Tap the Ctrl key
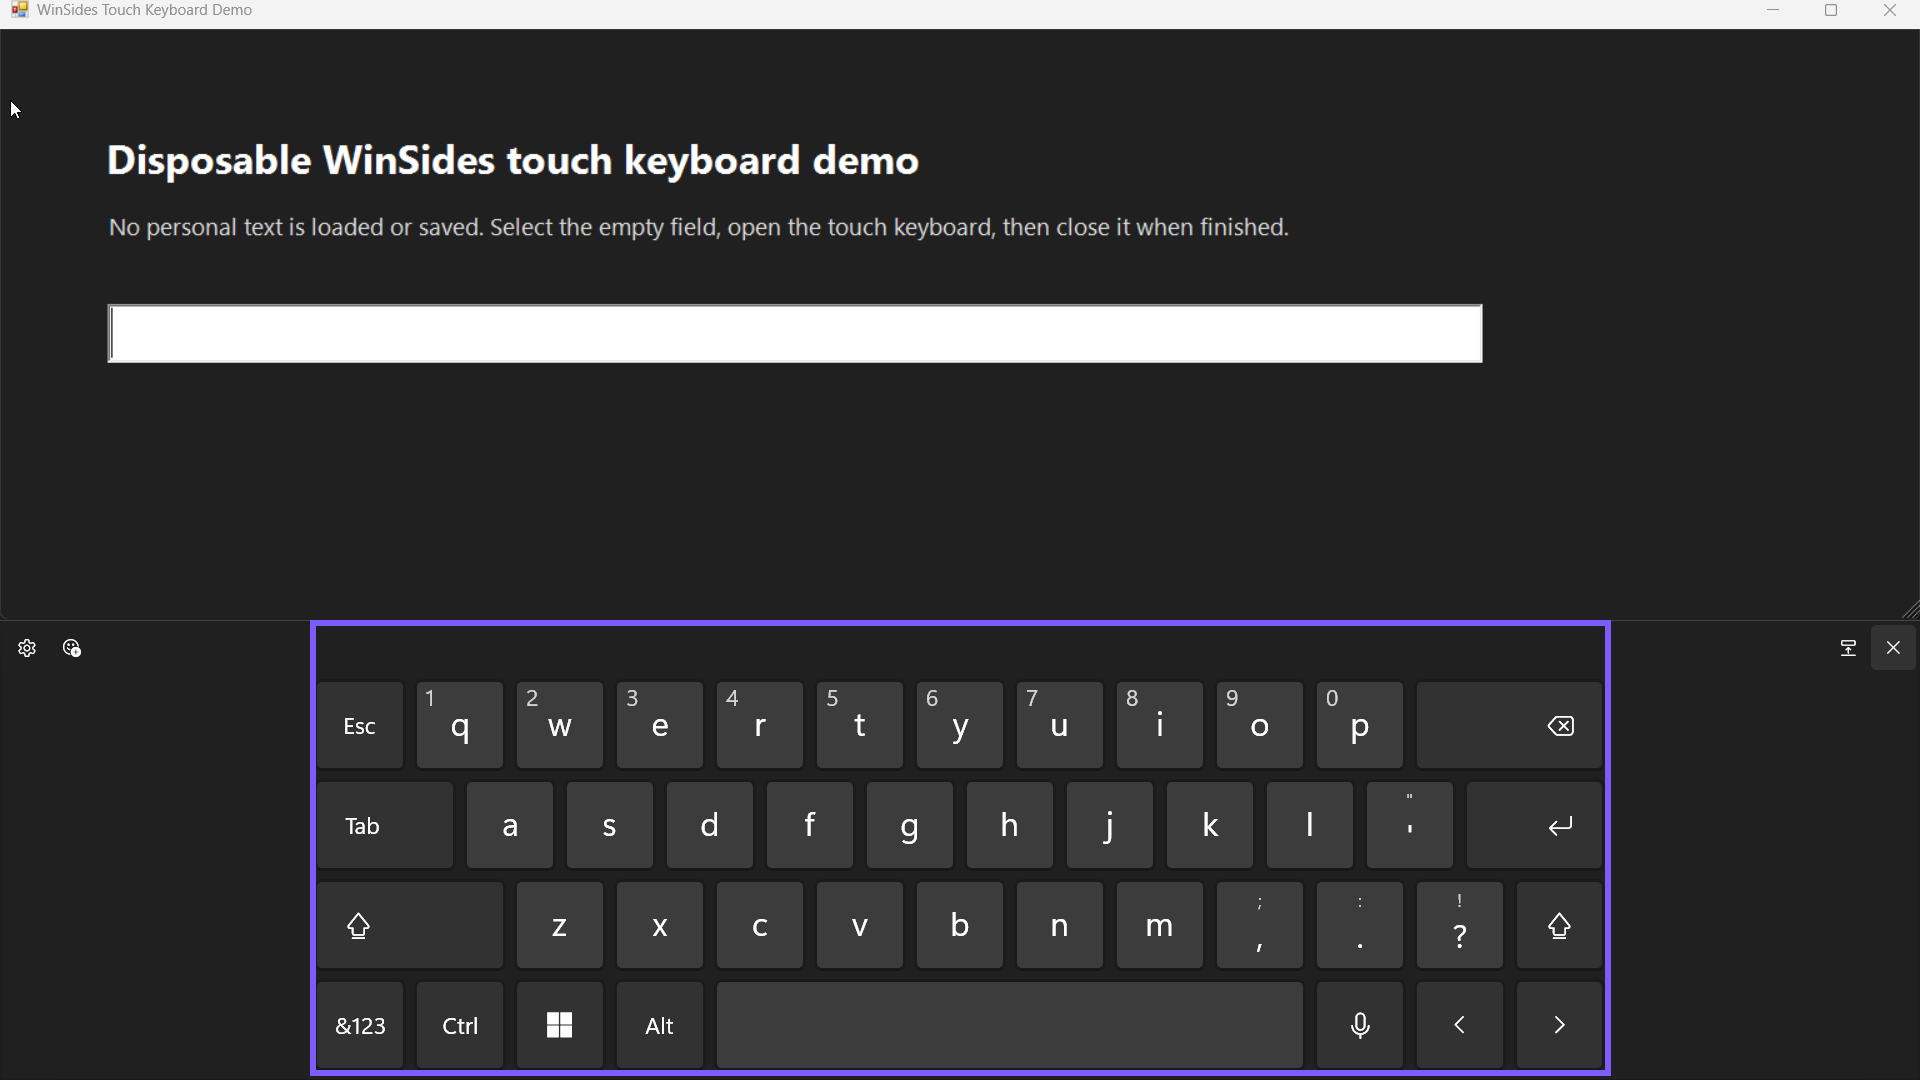 (x=460, y=1026)
